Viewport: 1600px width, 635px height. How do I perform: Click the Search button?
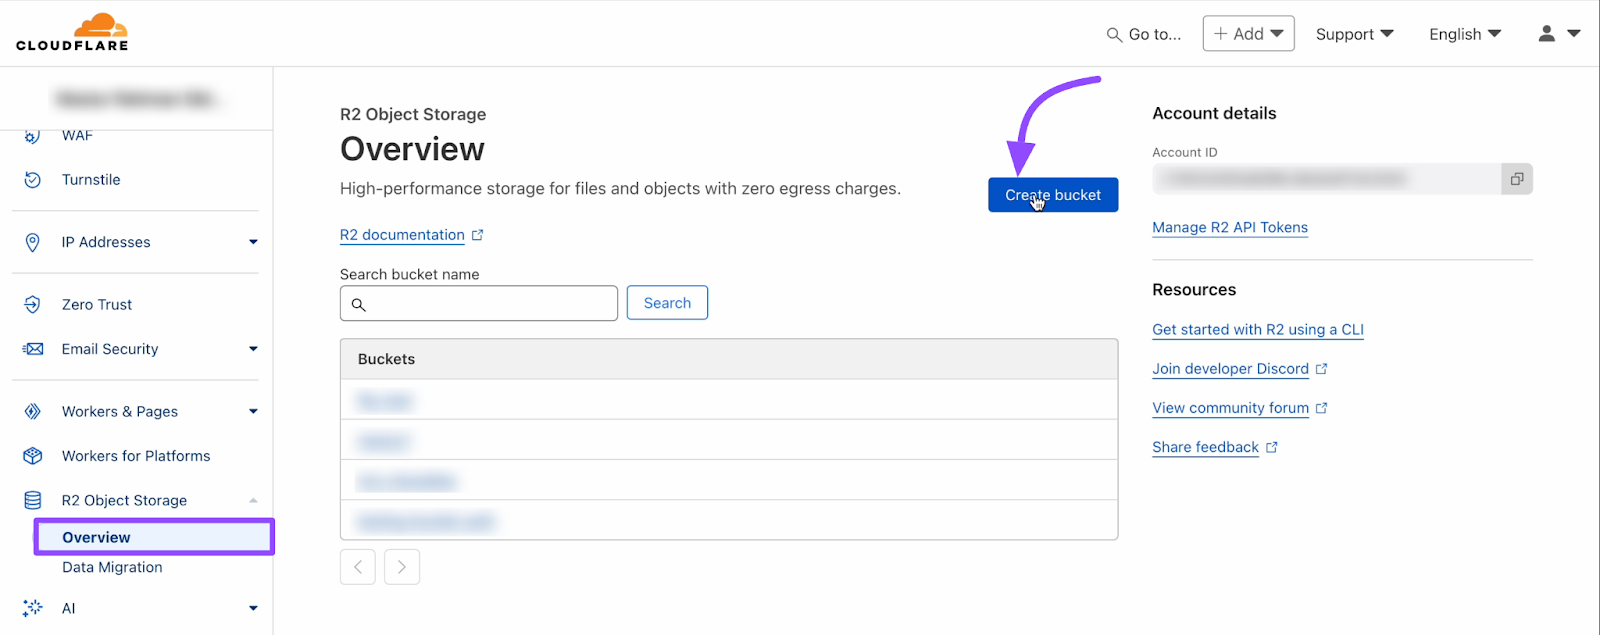pos(667,303)
